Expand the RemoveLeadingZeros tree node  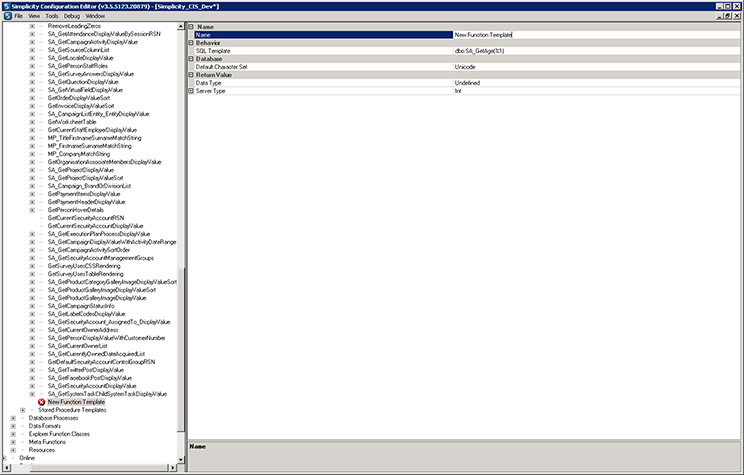coord(32,26)
